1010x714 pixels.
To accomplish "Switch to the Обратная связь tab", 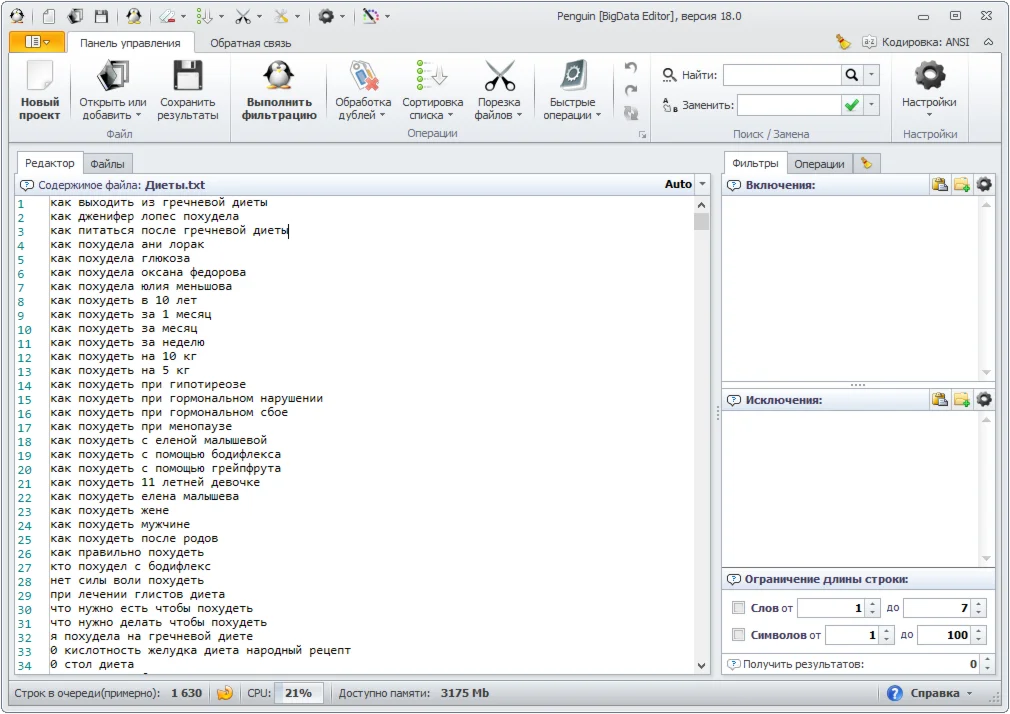I will point(248,43).
